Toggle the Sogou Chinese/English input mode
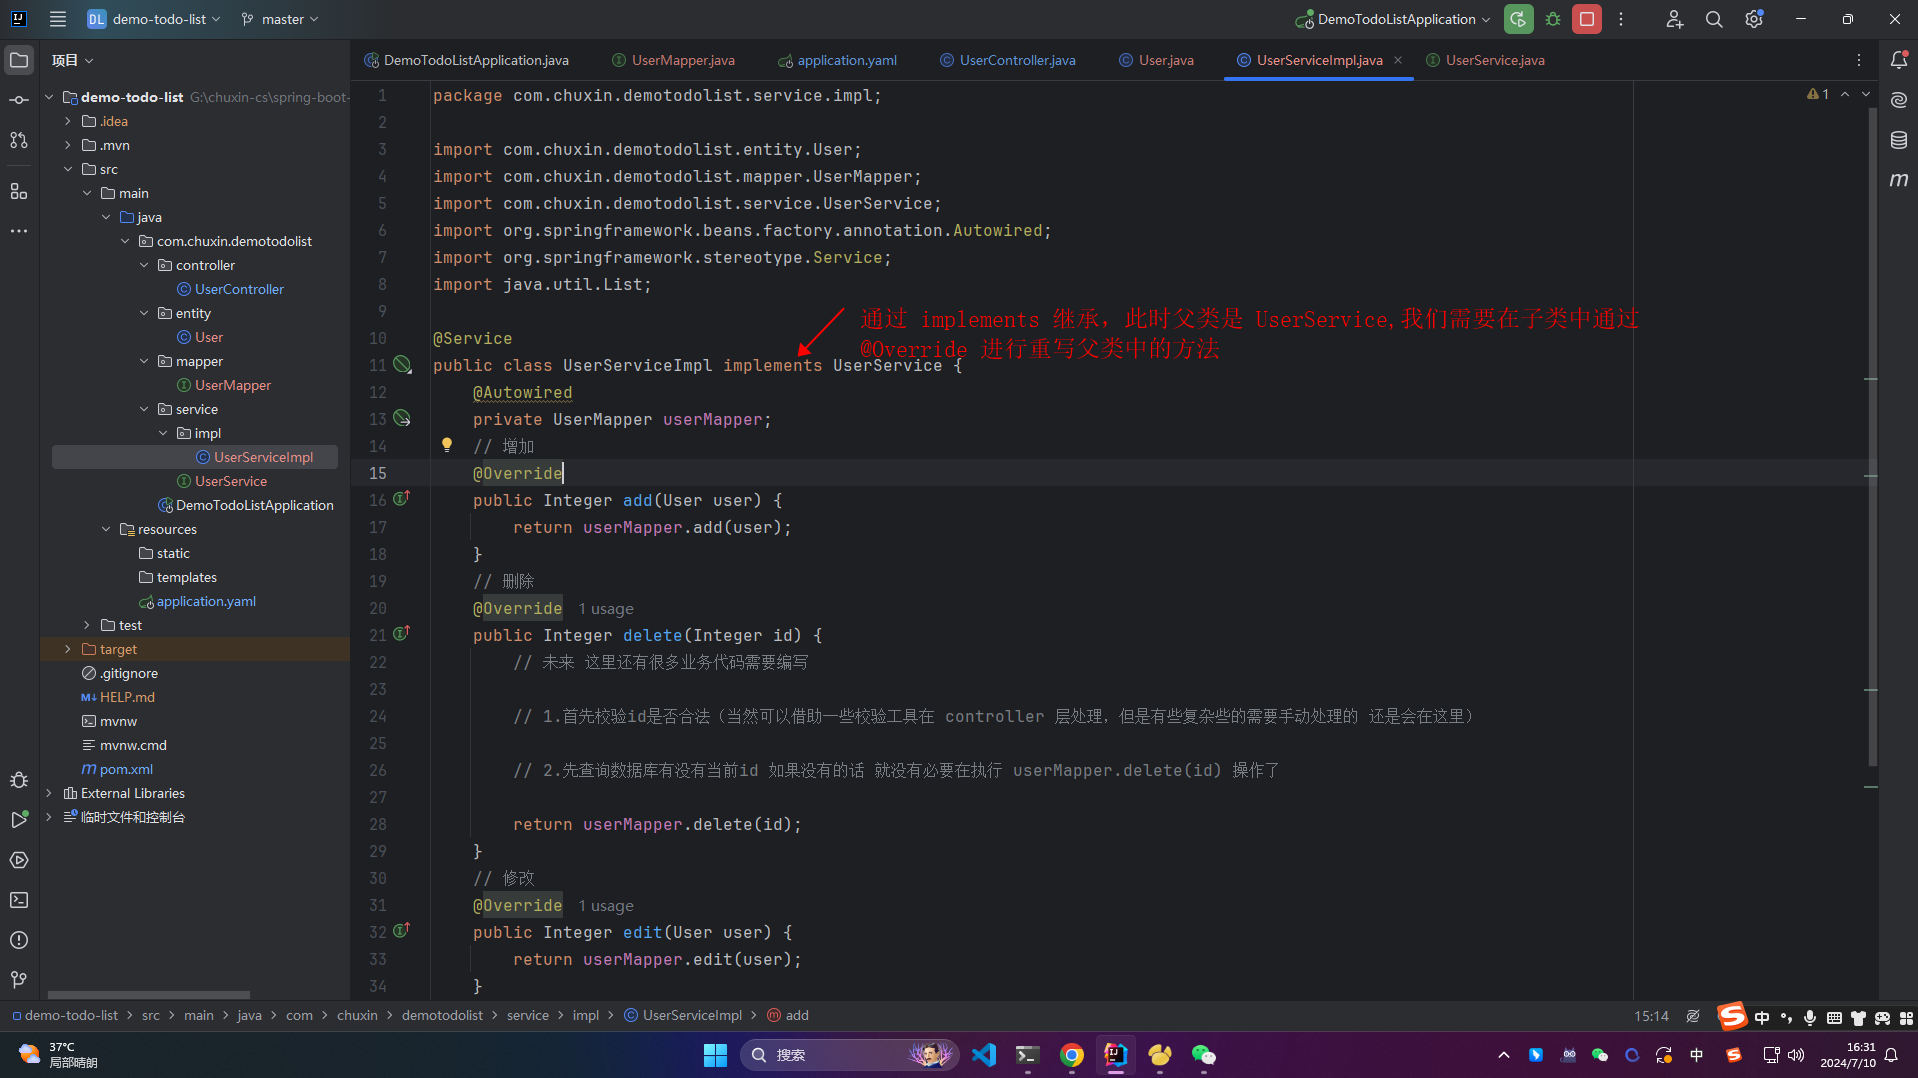 (x=1762, y=1017)
